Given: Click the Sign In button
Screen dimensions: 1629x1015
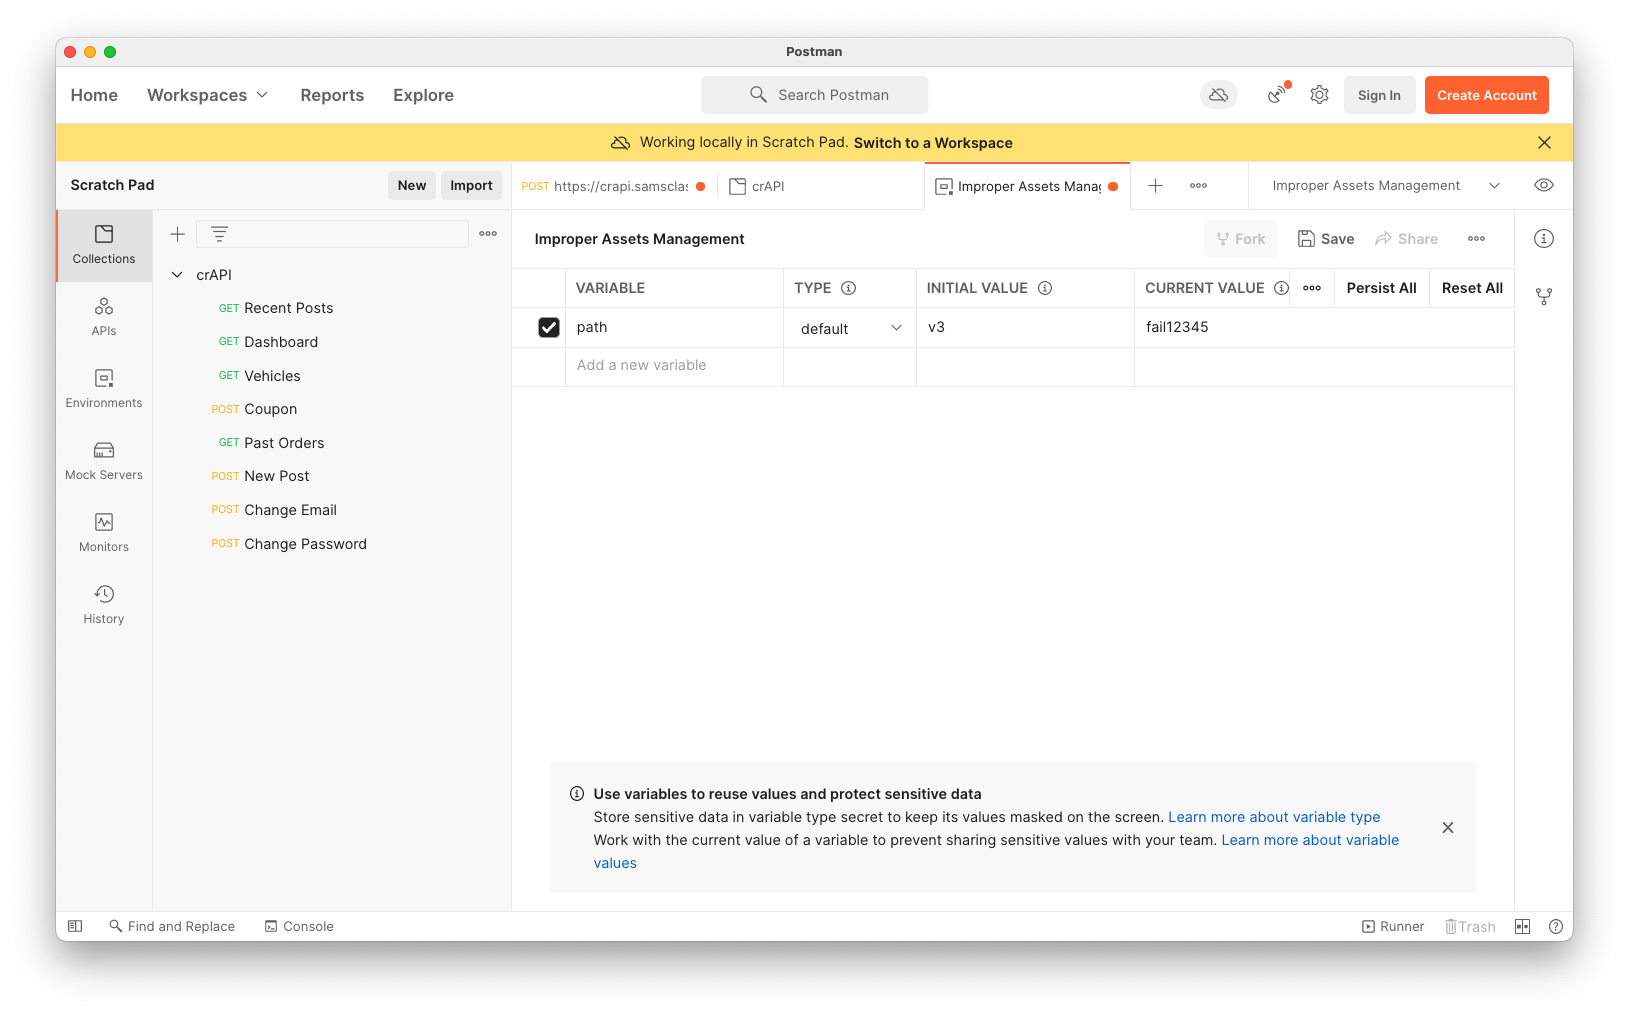Looking at the screenshot, I should (1379, 95).
